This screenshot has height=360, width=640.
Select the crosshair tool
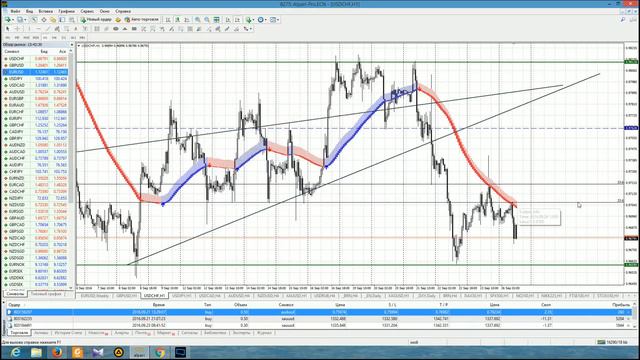tap(17, 29)
